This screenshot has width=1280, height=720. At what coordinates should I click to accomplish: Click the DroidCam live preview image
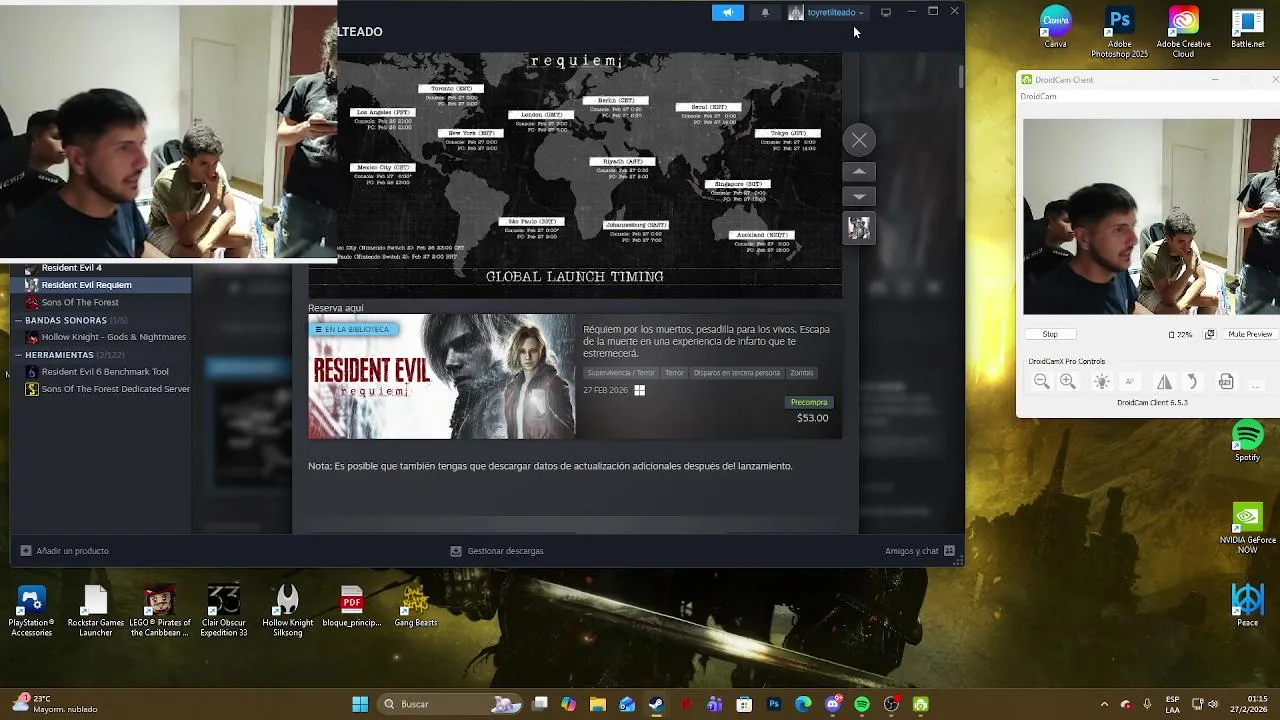coord(1151,217)
